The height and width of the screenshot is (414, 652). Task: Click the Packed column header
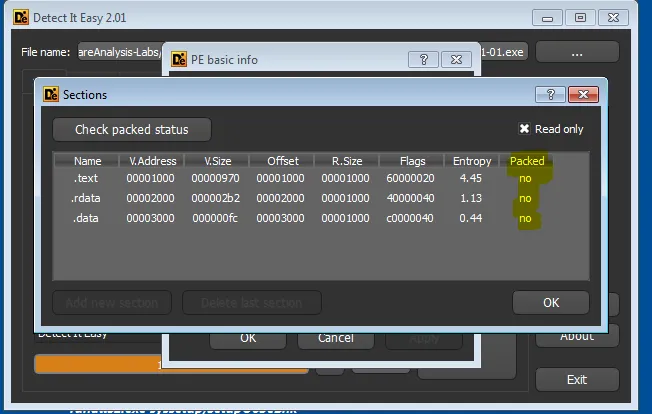(x=527, y=161)
